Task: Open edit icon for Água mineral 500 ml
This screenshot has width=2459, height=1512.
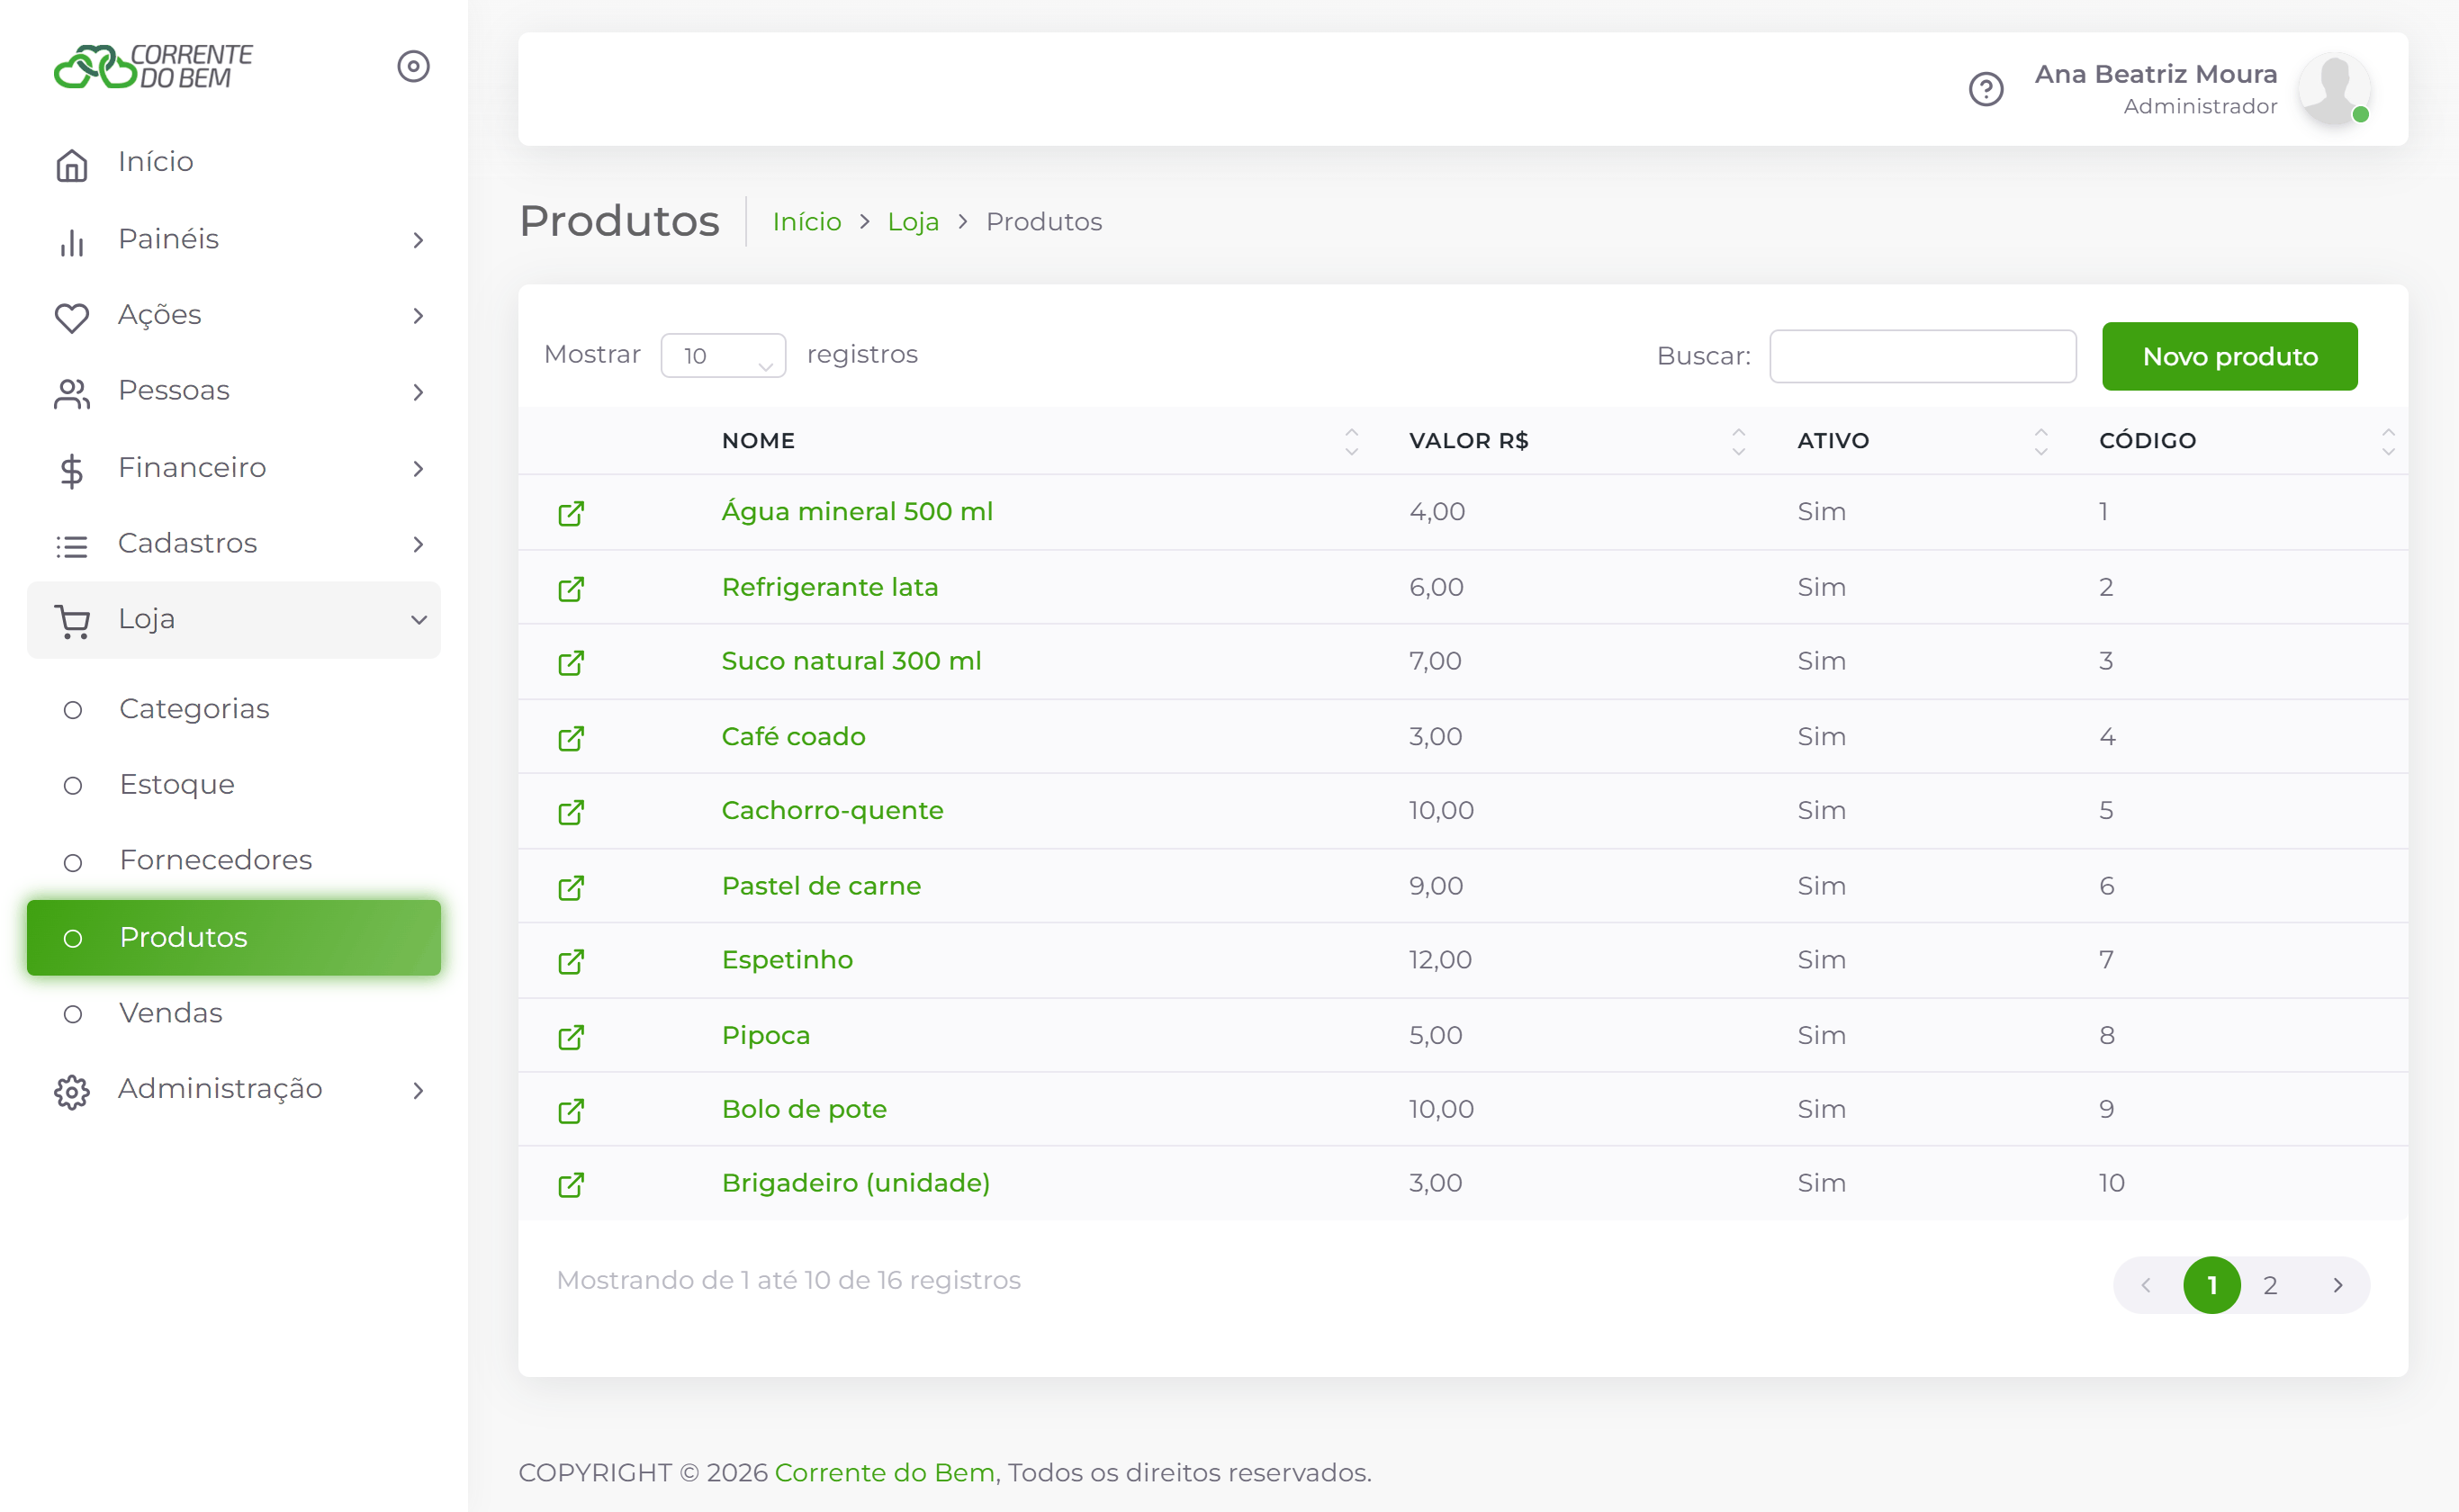Action: tap(571, 513)
